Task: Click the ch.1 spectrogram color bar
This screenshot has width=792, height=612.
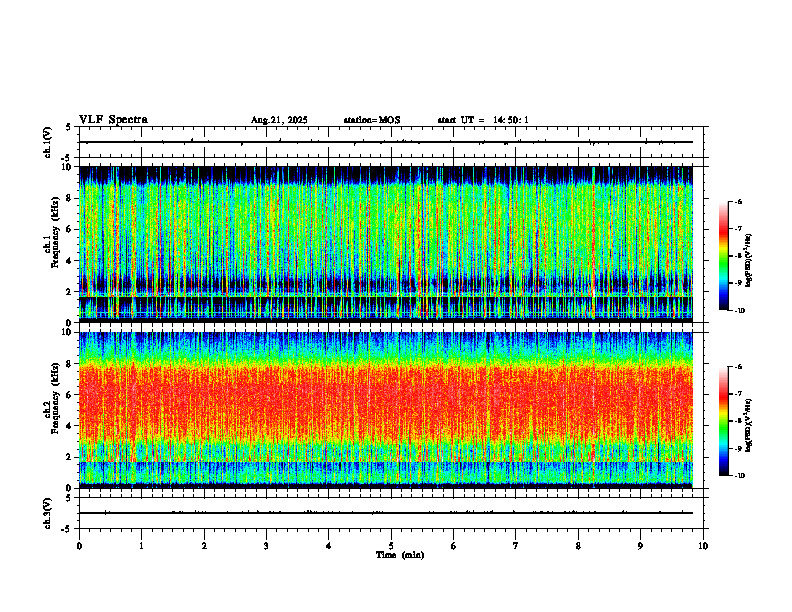Action: [723, 256]
